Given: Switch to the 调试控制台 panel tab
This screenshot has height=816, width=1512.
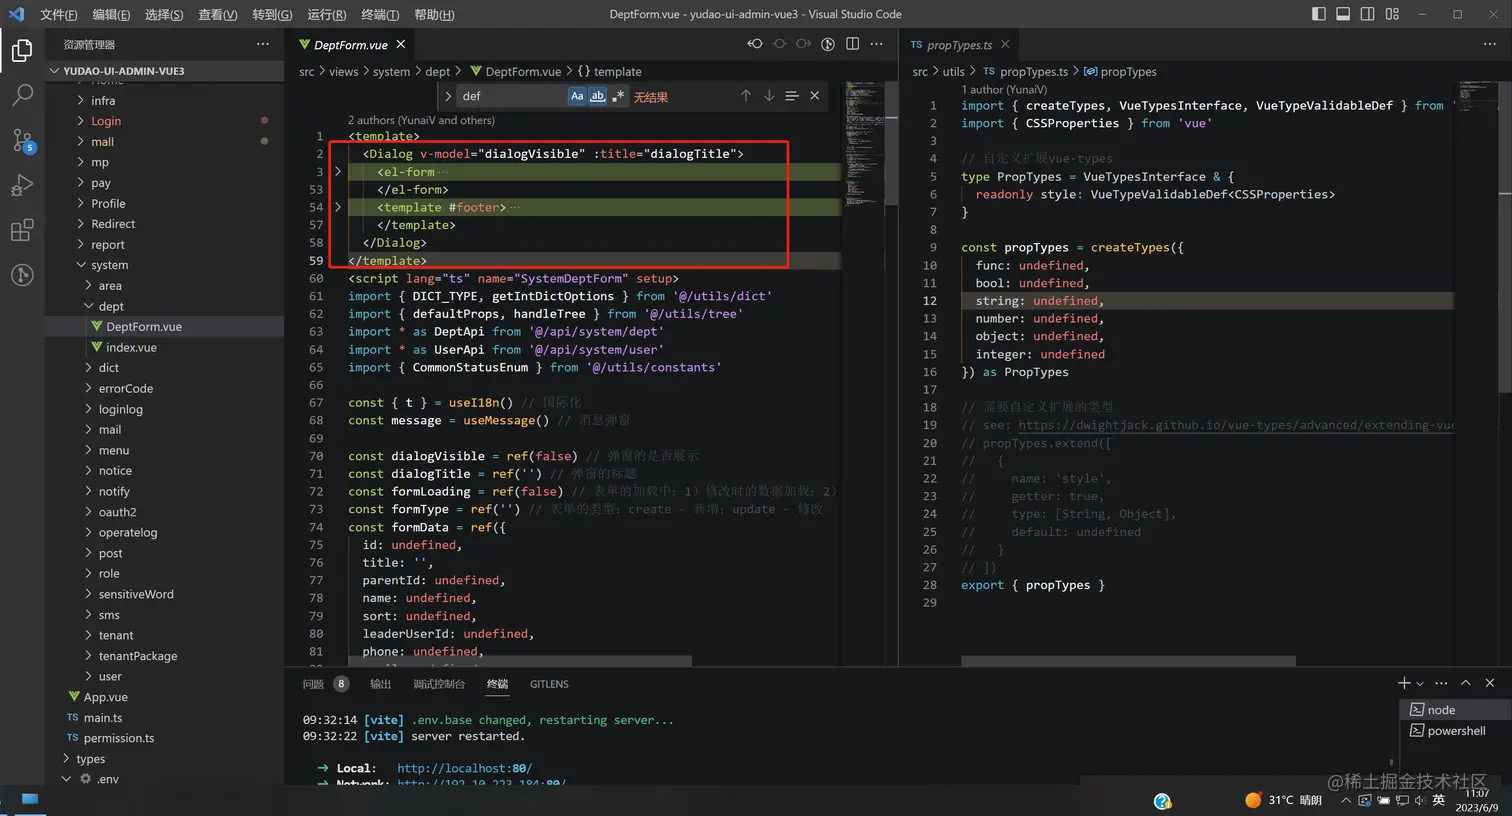Looking at the screenshot, I should [x=439, y=684].
